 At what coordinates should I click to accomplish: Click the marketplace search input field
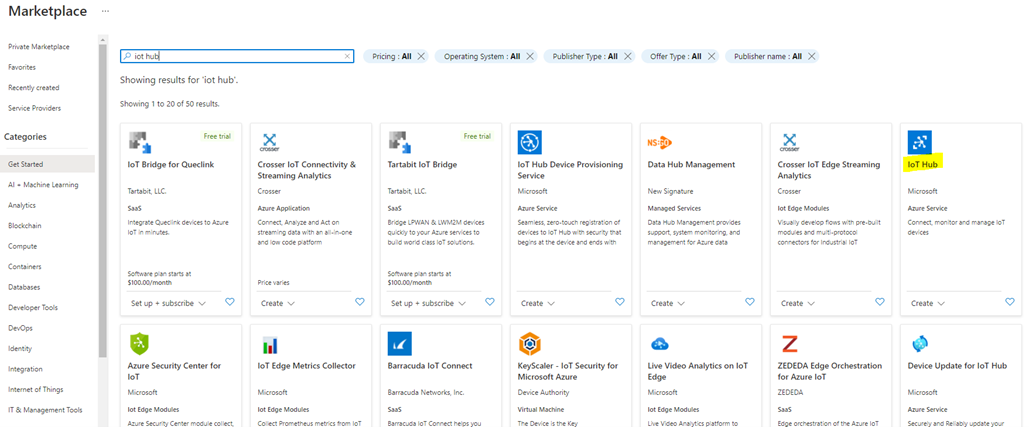[237, 56]
